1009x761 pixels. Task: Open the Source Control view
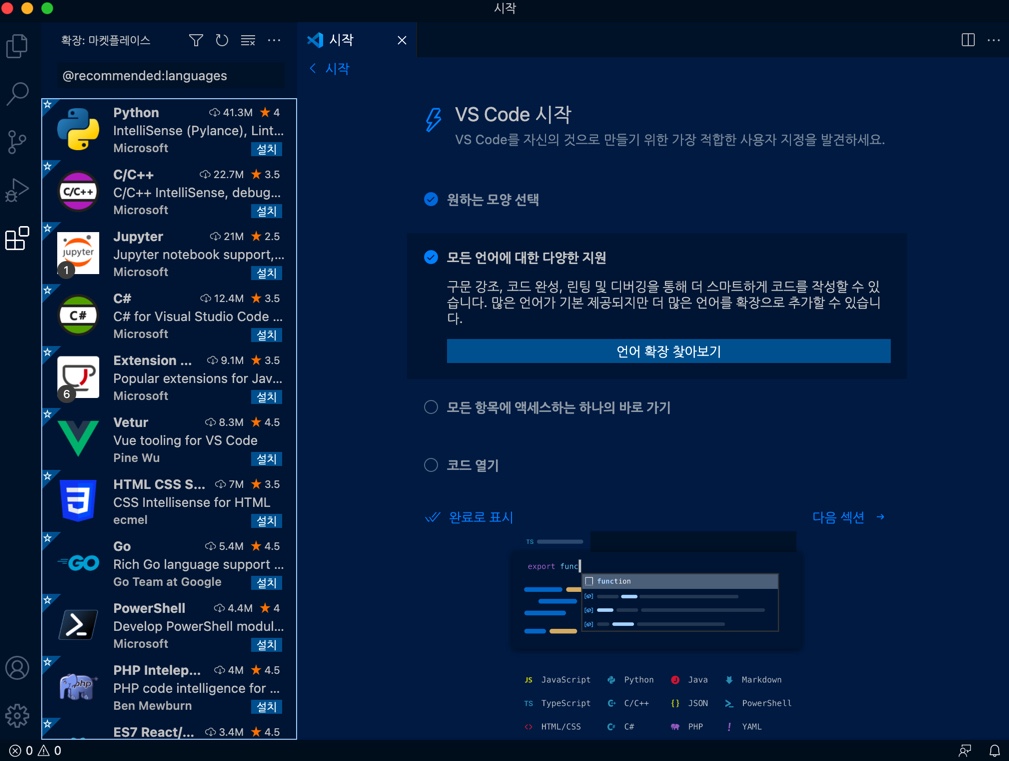pyautogui.click(x=17, y=142)
